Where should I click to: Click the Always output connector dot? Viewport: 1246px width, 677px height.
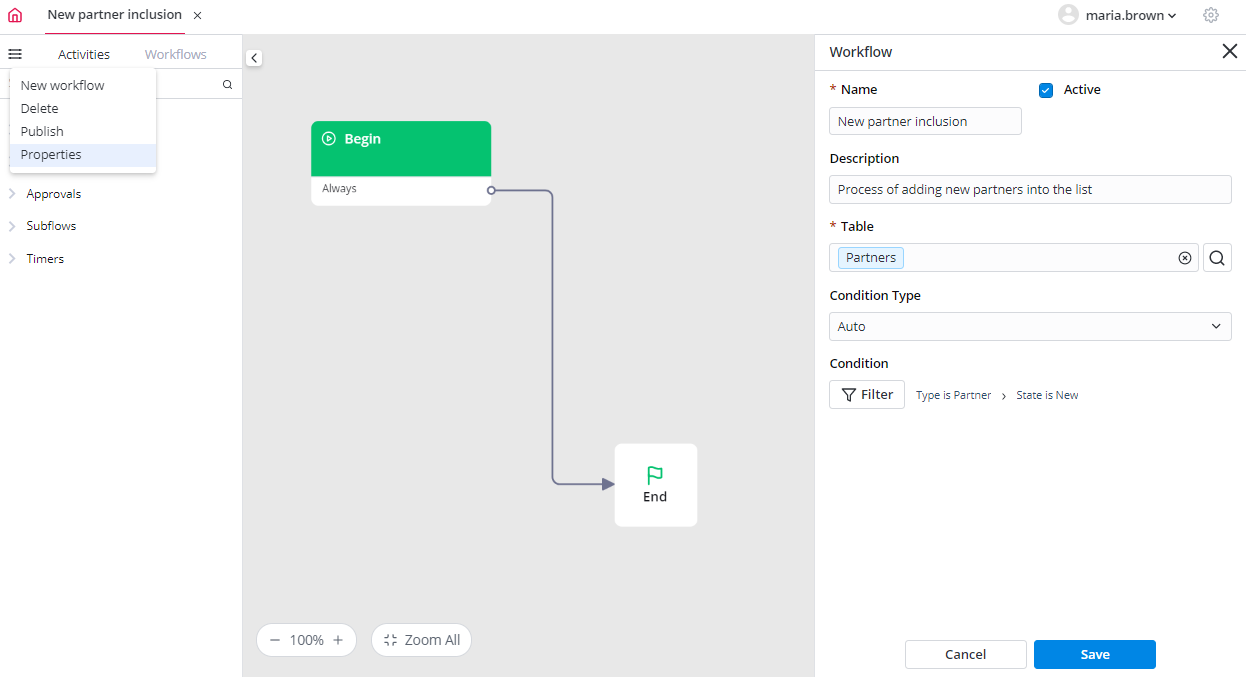[x=491, y=189]
